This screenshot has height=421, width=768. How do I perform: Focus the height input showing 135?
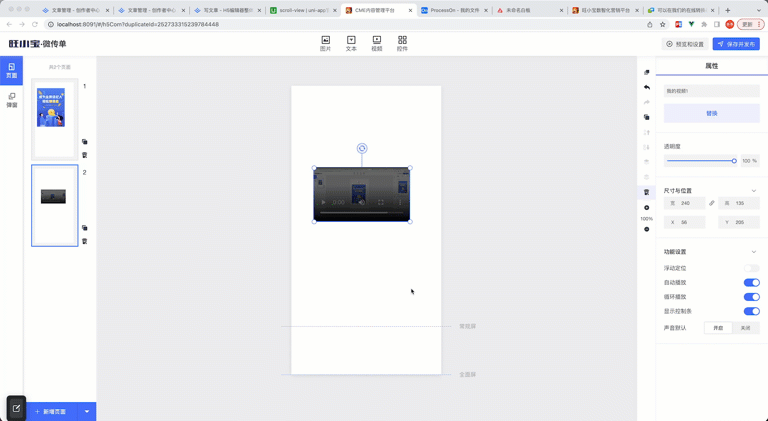[739, 203]
